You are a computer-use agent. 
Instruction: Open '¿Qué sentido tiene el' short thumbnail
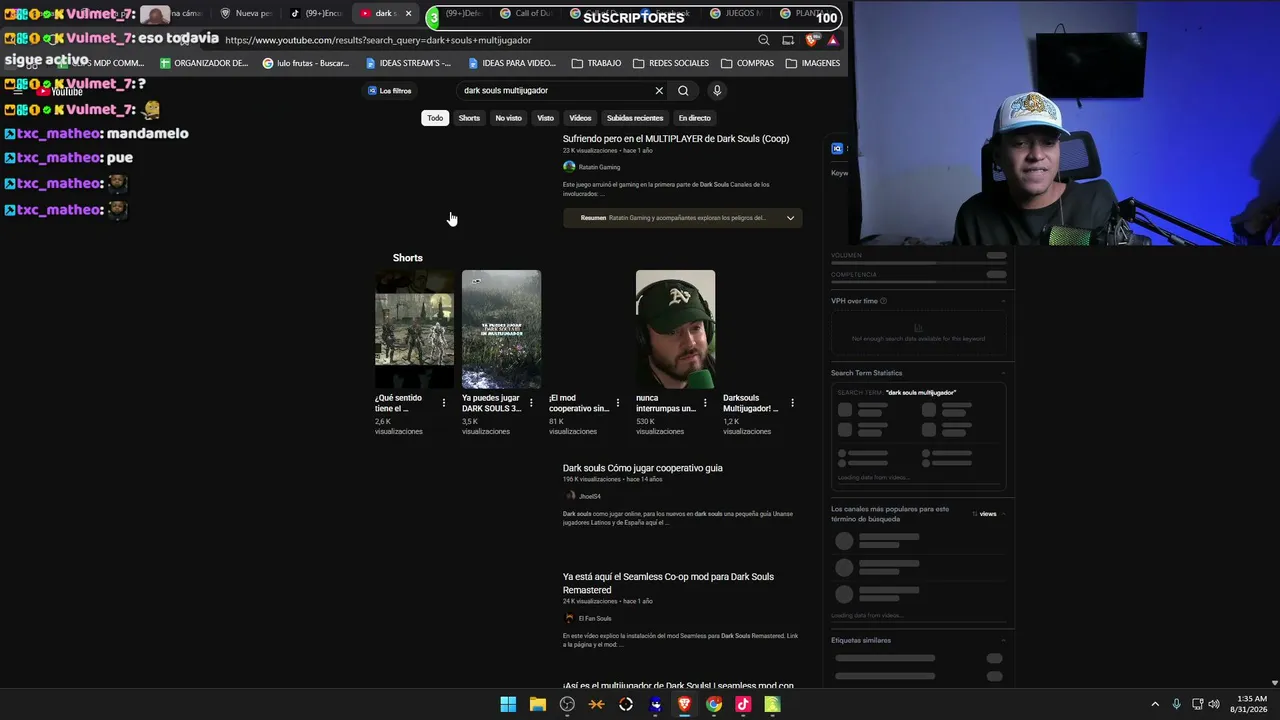(414, 329)
